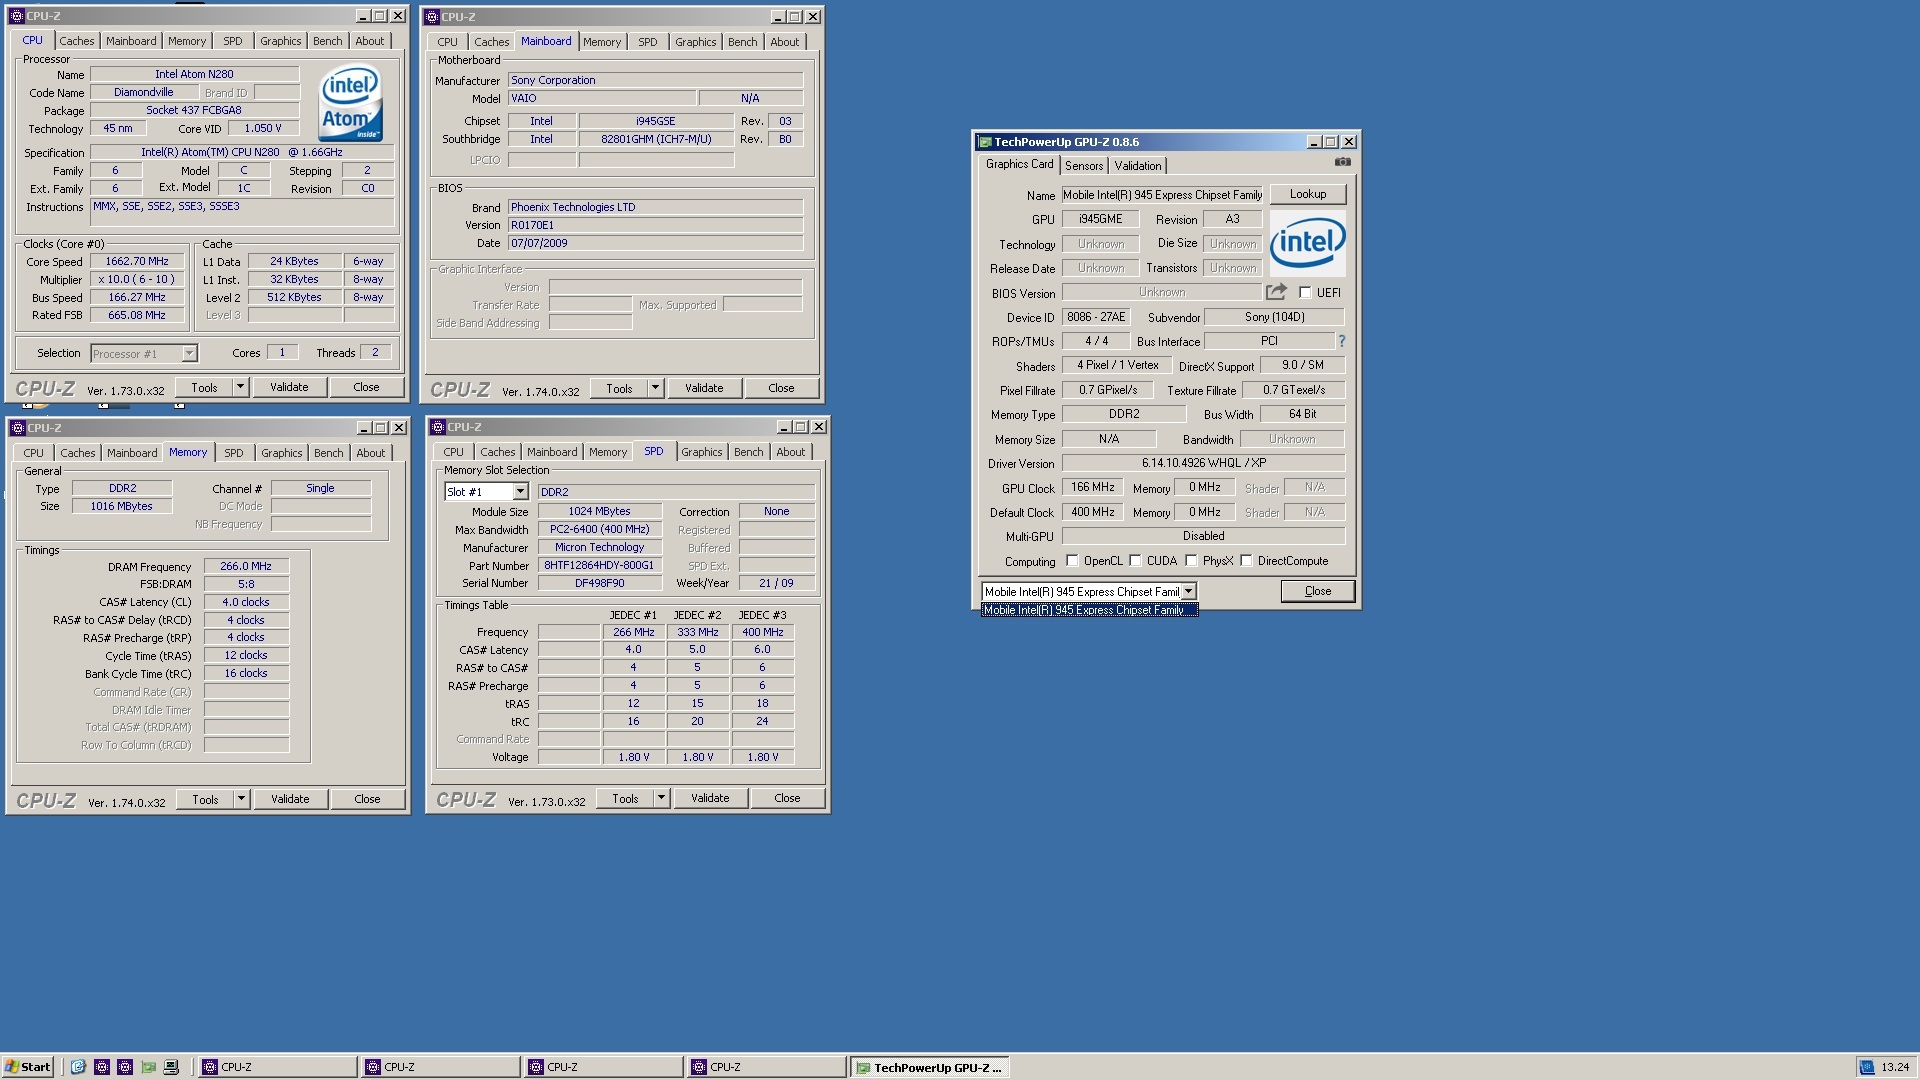
Task: Click the BIOS version R0170E1 value
Action: point(655,225)
